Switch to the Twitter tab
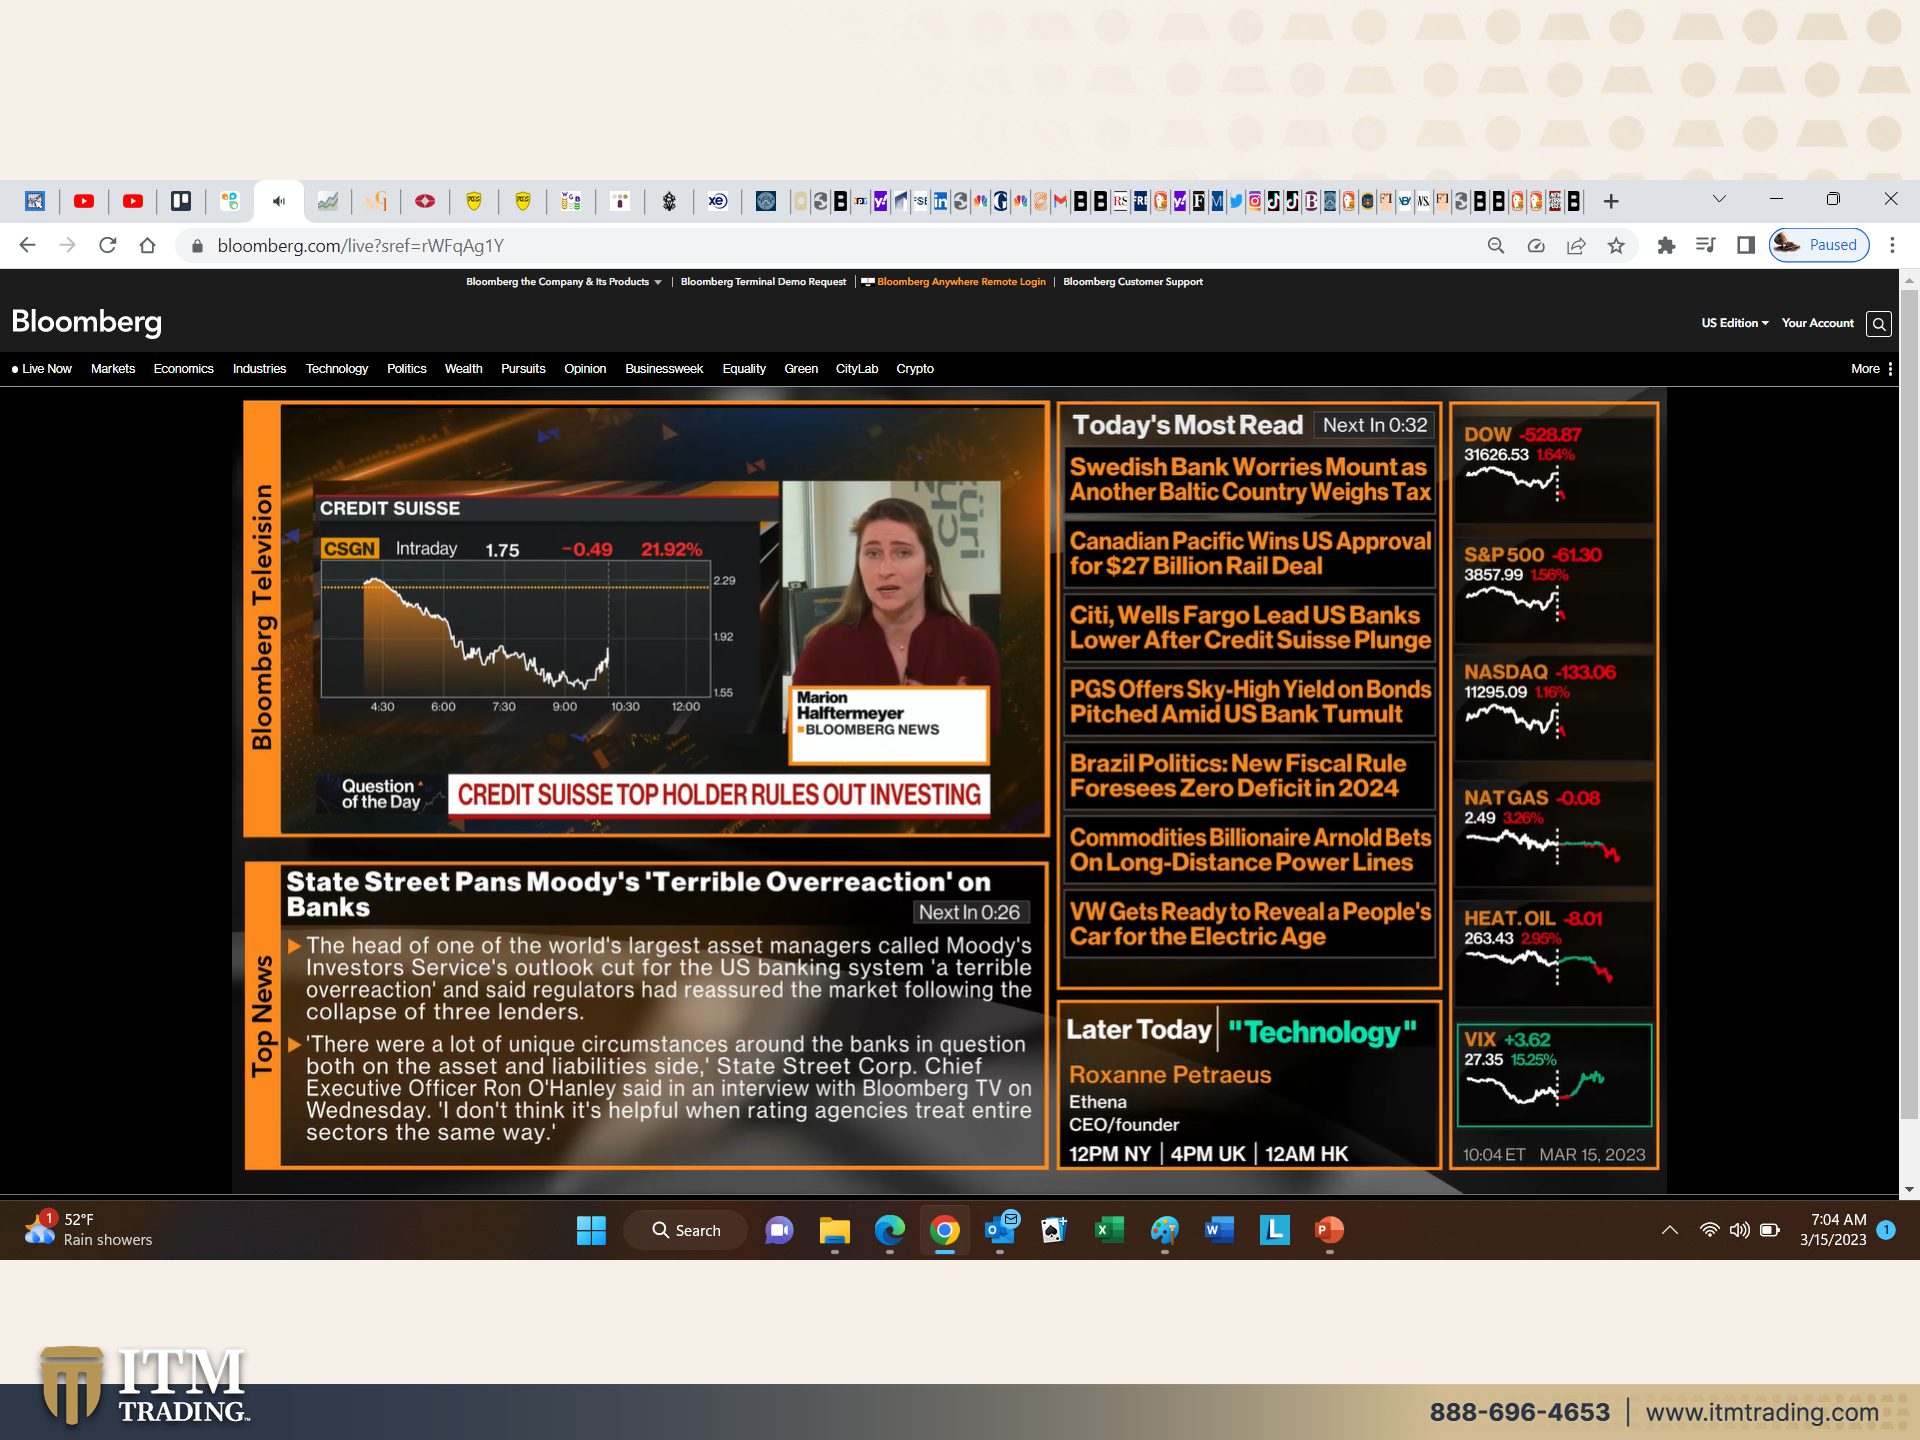Image resolution: width=1920 pixels, height=1440 pixels. 1236,201
